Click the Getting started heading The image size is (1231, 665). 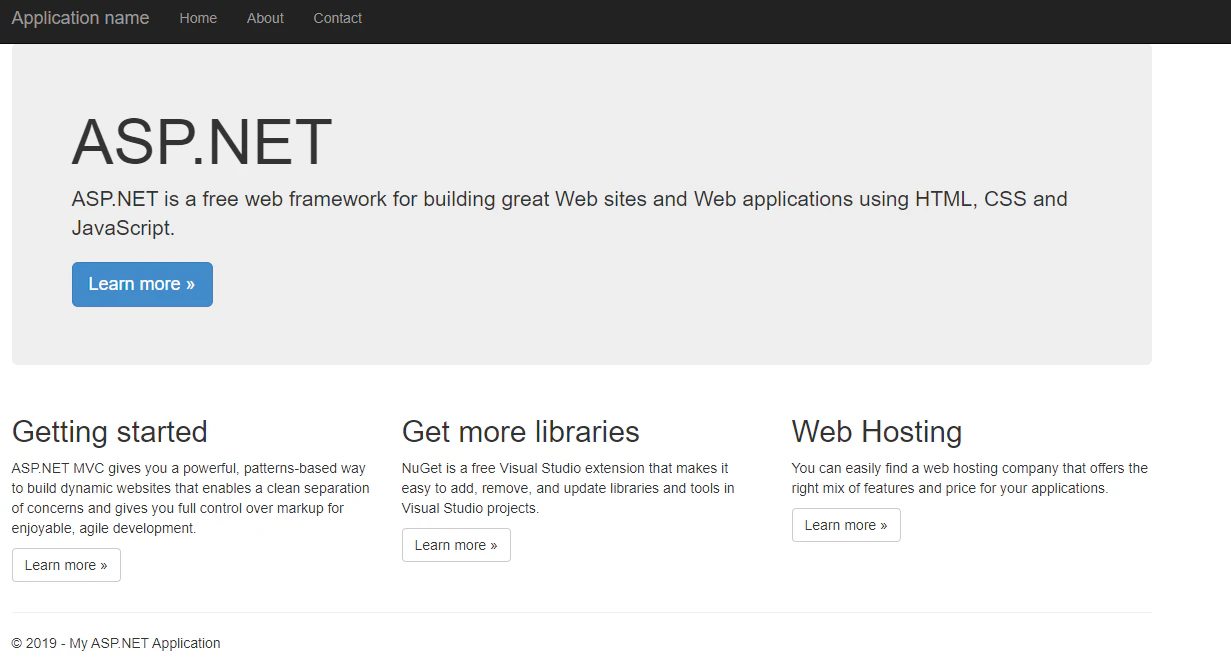[110, 432]
